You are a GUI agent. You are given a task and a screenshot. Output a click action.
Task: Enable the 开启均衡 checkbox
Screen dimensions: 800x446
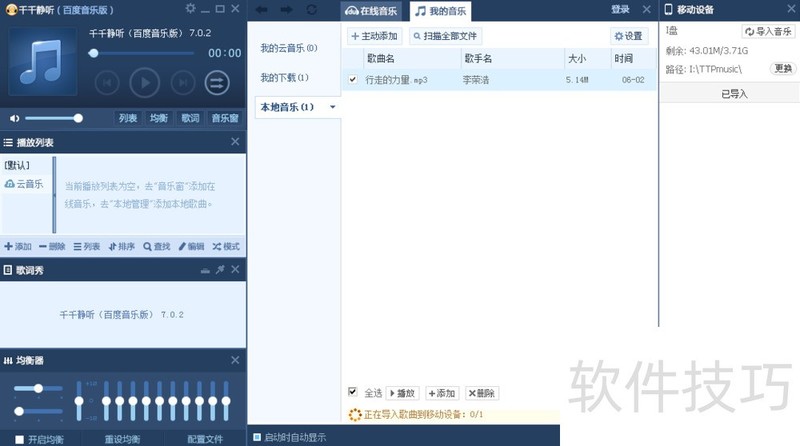[19, 439]
